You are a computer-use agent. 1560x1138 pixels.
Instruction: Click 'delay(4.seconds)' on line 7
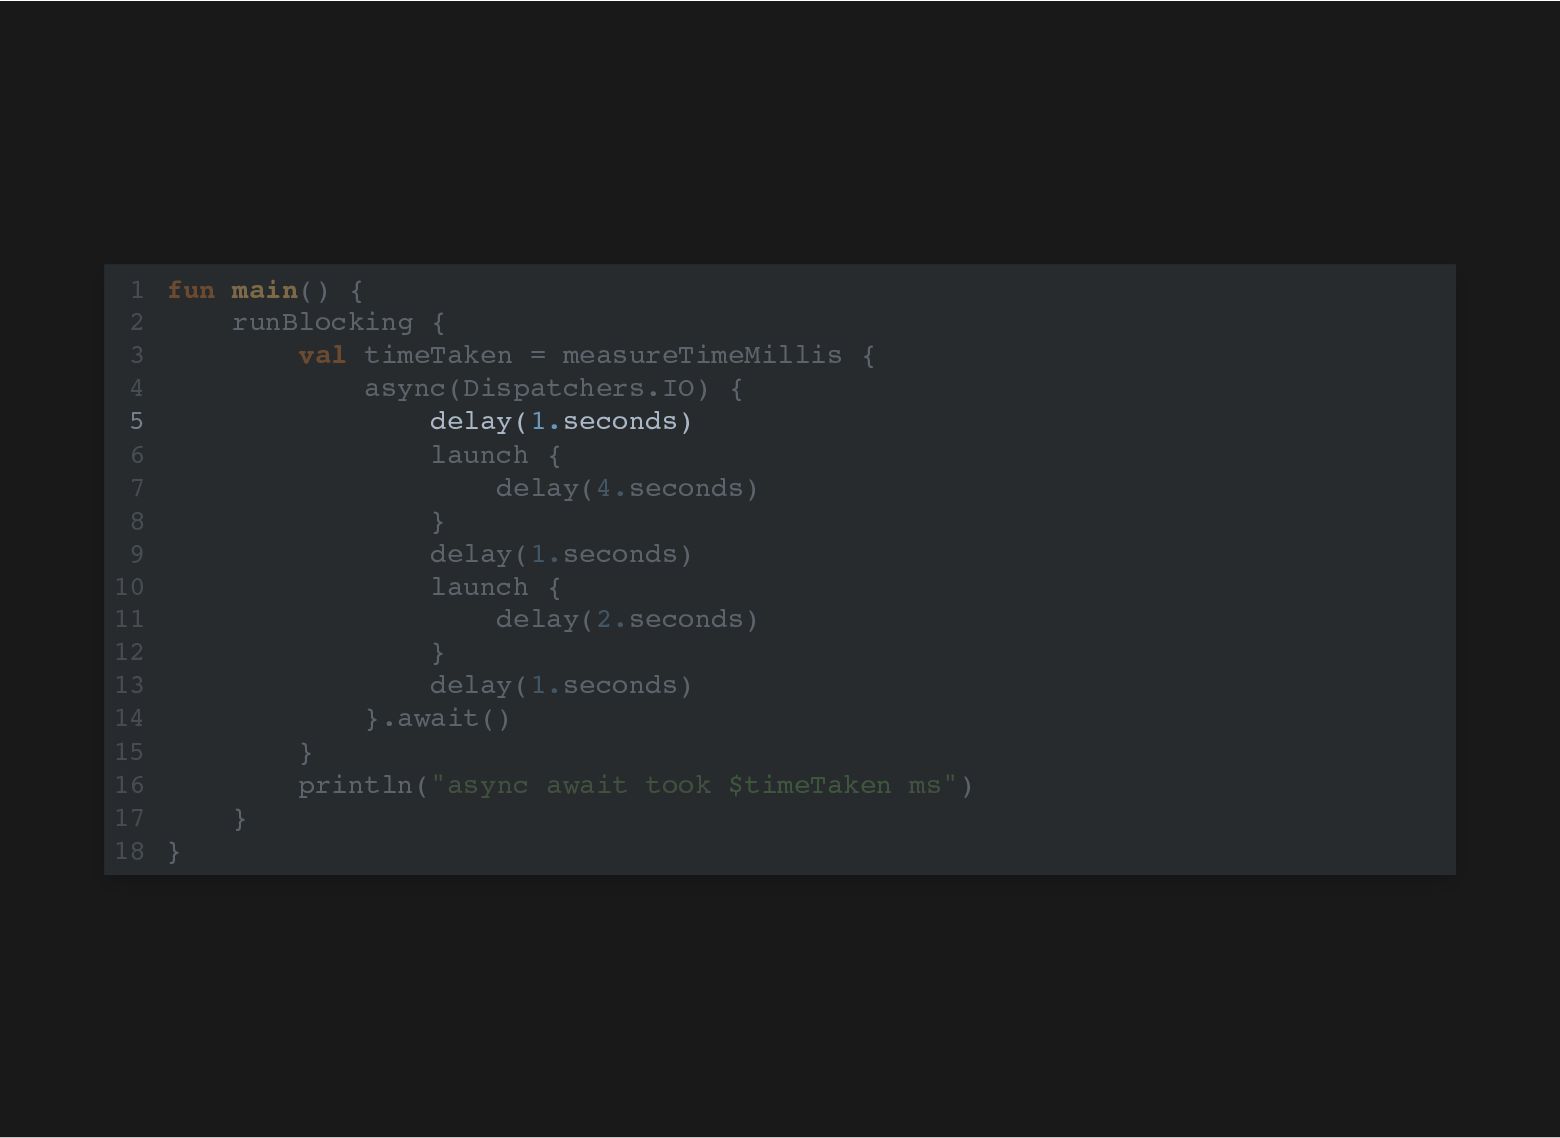point(627,488)
